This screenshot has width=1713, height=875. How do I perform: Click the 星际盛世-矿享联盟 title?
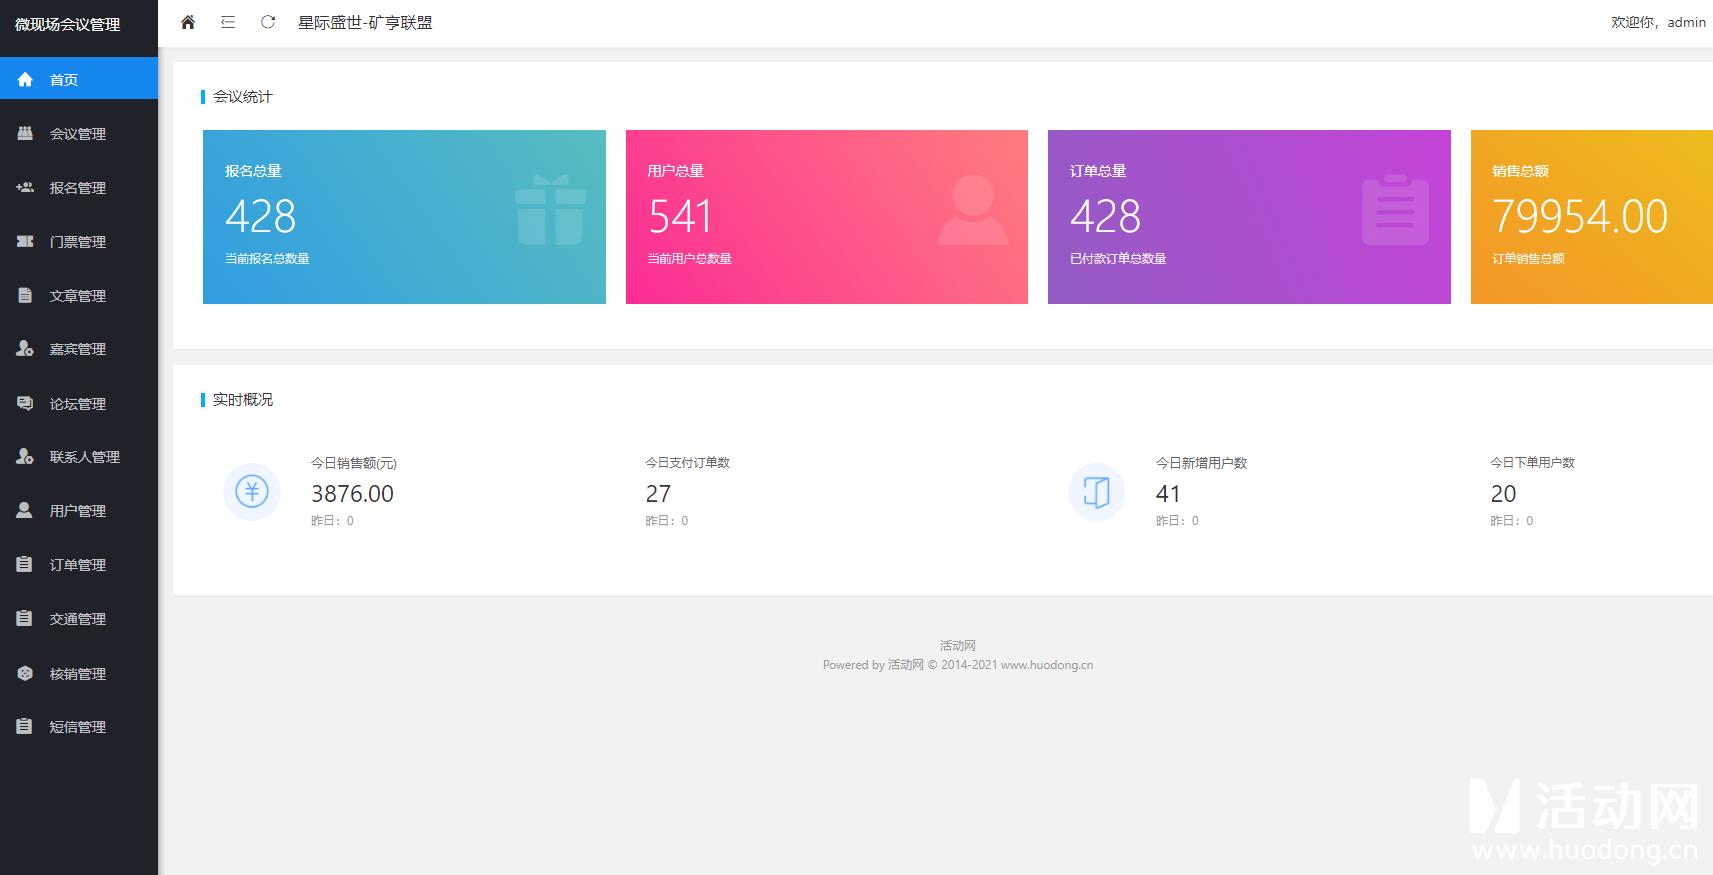click(365, 22)
